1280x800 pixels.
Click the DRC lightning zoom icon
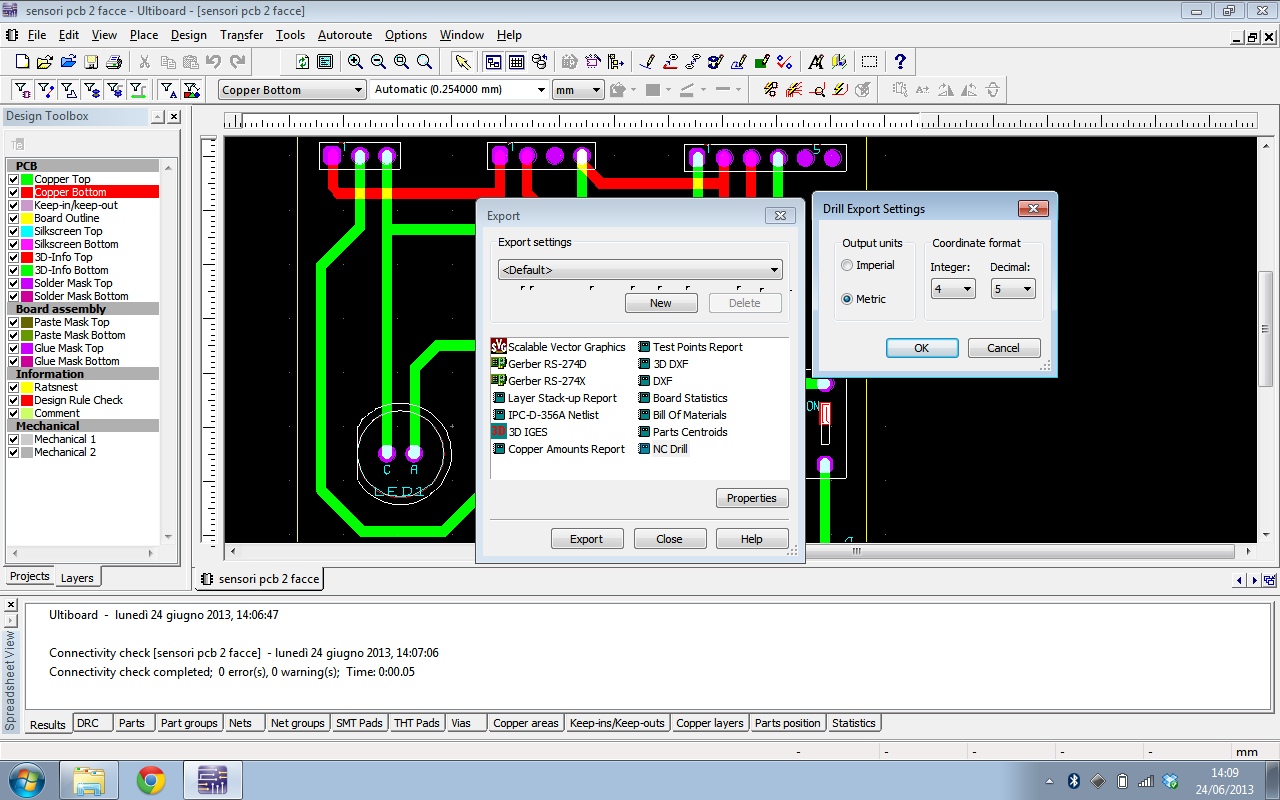point(817,89)
